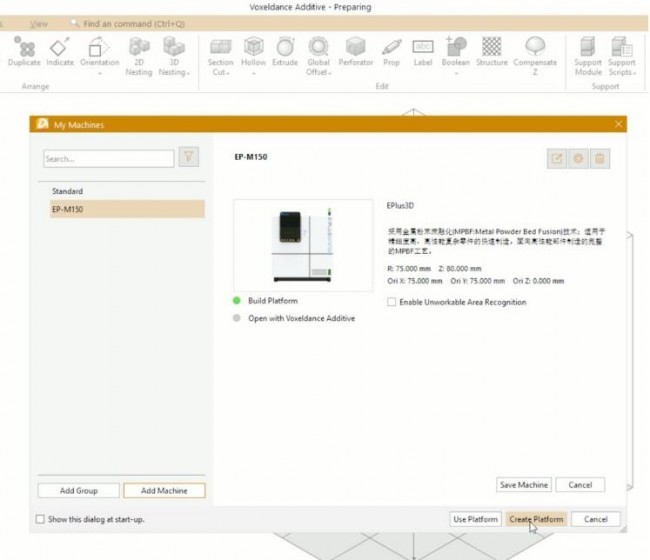650x560 pixels.
Task: Open the View ribbon tab
Action: (x=39, y=23)
